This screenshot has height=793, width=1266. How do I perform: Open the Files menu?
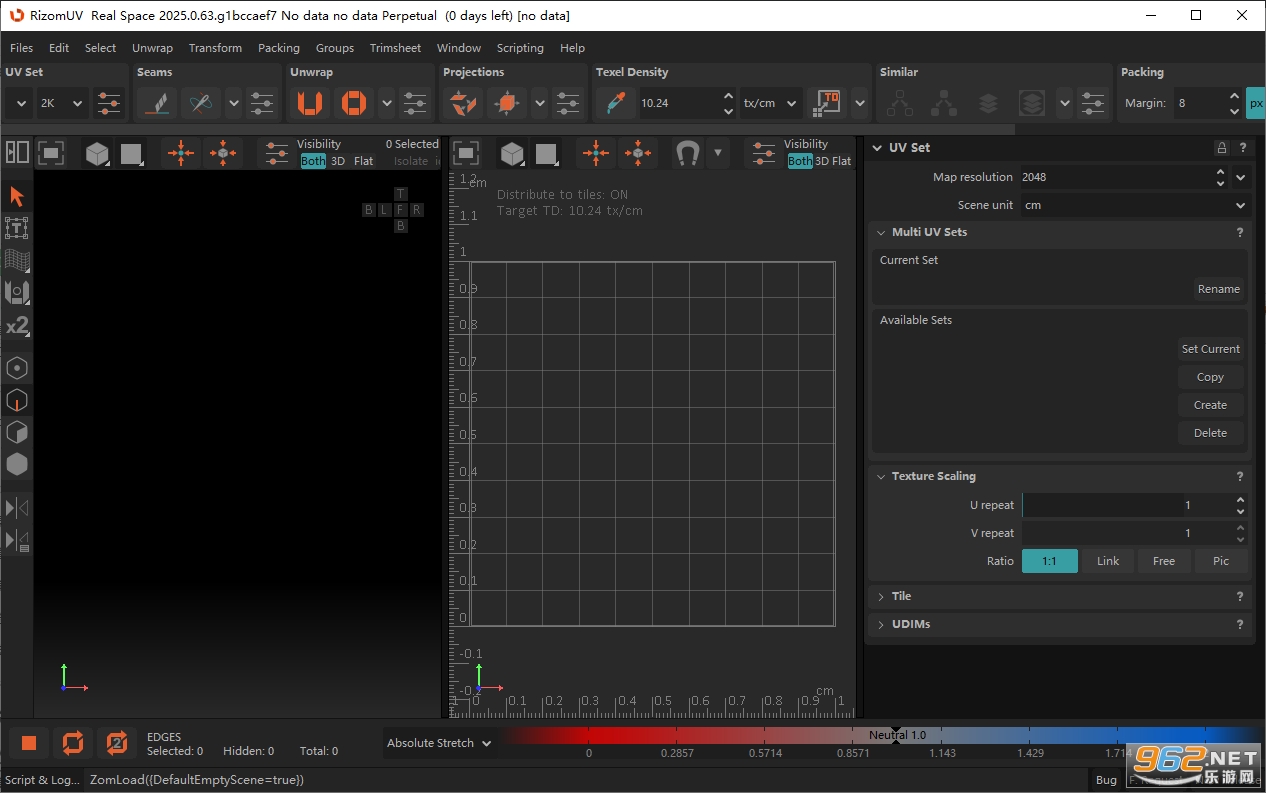click(21, 48)
